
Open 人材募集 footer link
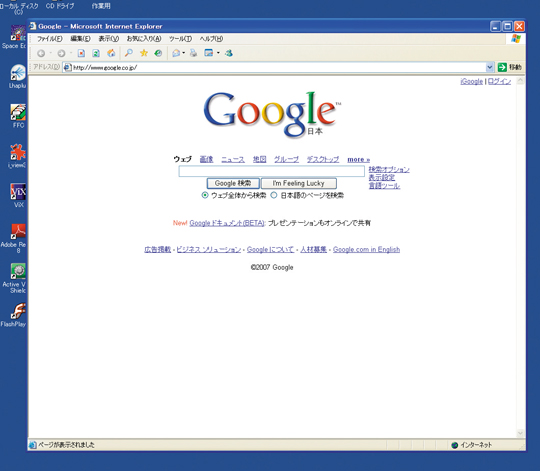point(313,250)
